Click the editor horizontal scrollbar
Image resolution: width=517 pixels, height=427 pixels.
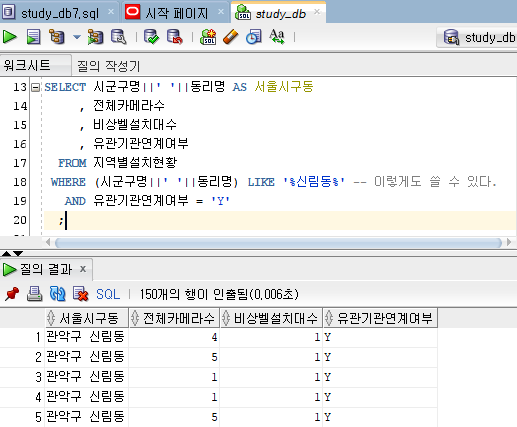(x=278, y=243)
